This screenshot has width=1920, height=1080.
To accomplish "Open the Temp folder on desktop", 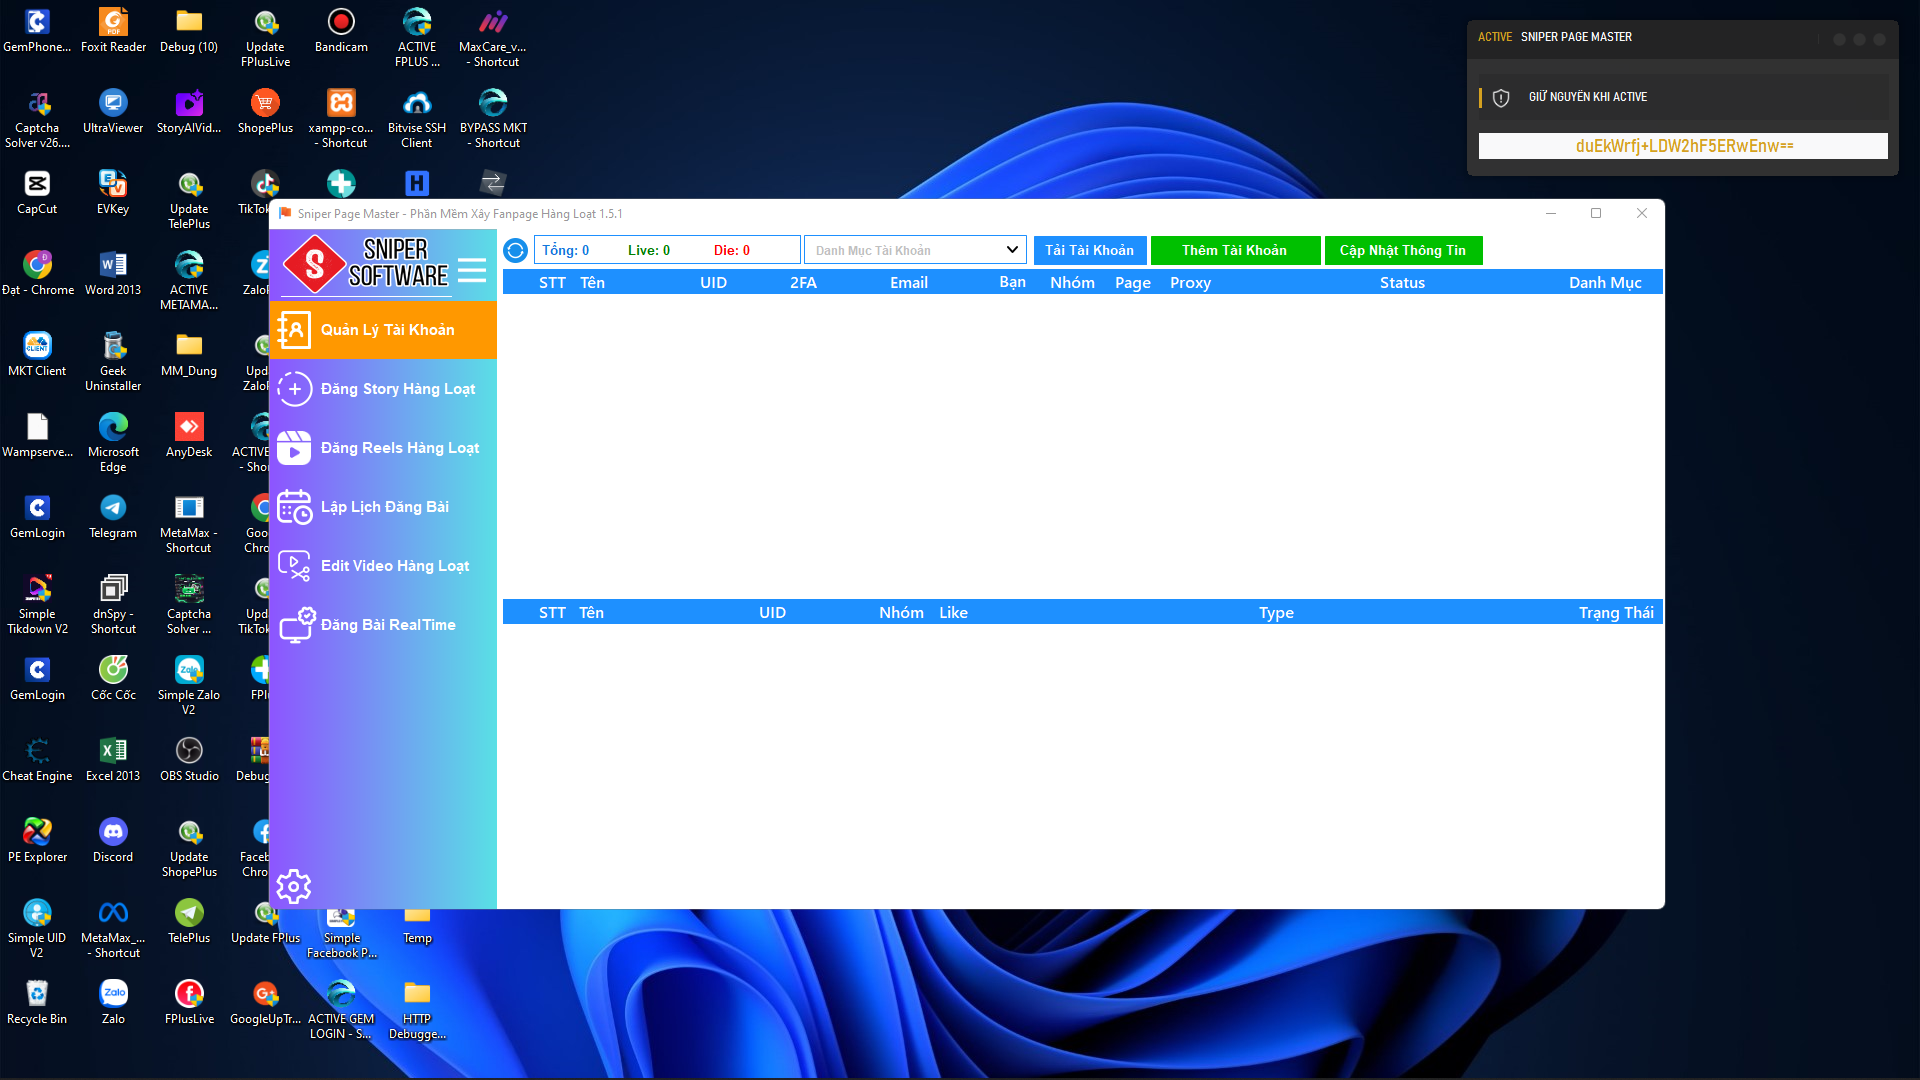I will (417, 926).
